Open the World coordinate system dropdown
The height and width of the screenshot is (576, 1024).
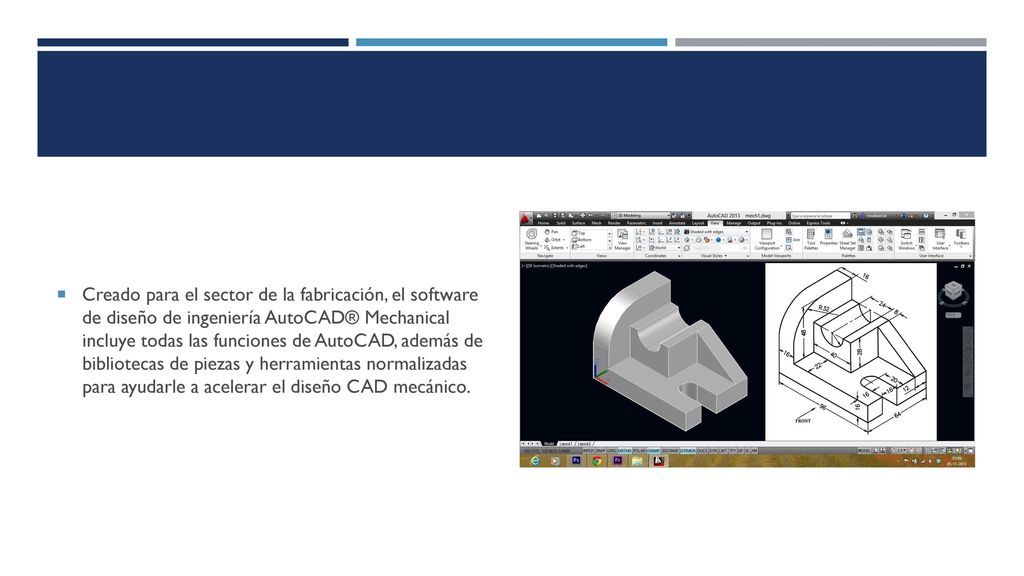point(664,248)
